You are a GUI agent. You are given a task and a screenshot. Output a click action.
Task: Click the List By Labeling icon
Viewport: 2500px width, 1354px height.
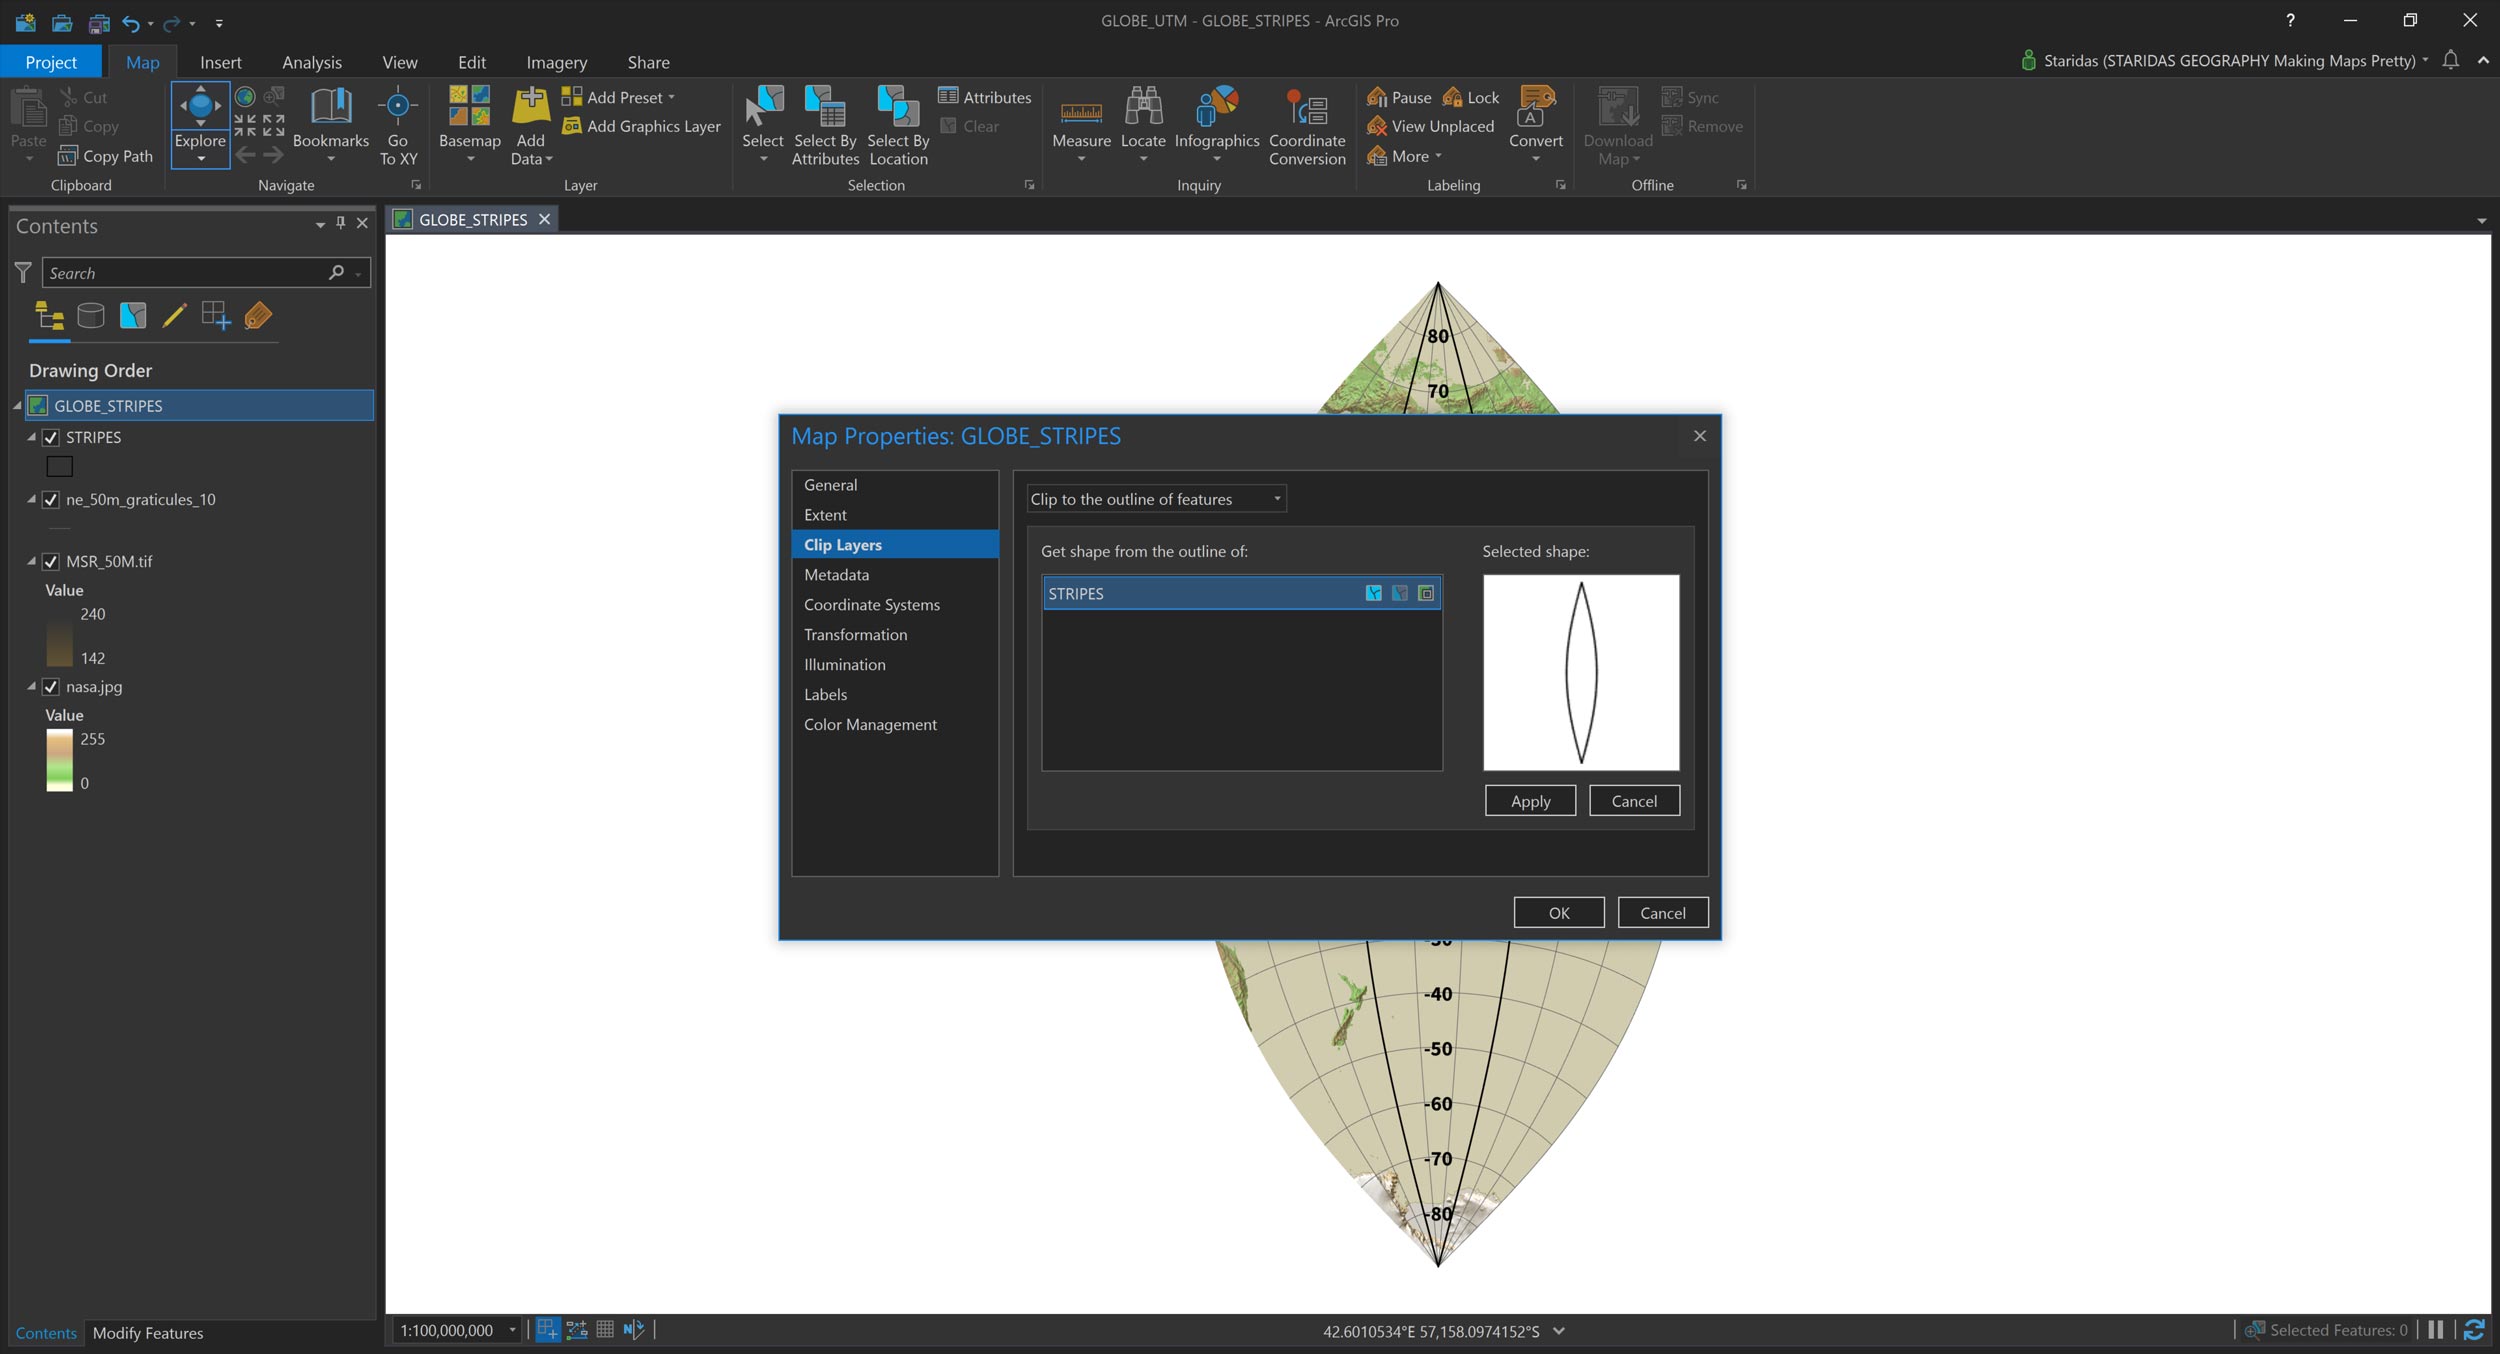point(258,316)
